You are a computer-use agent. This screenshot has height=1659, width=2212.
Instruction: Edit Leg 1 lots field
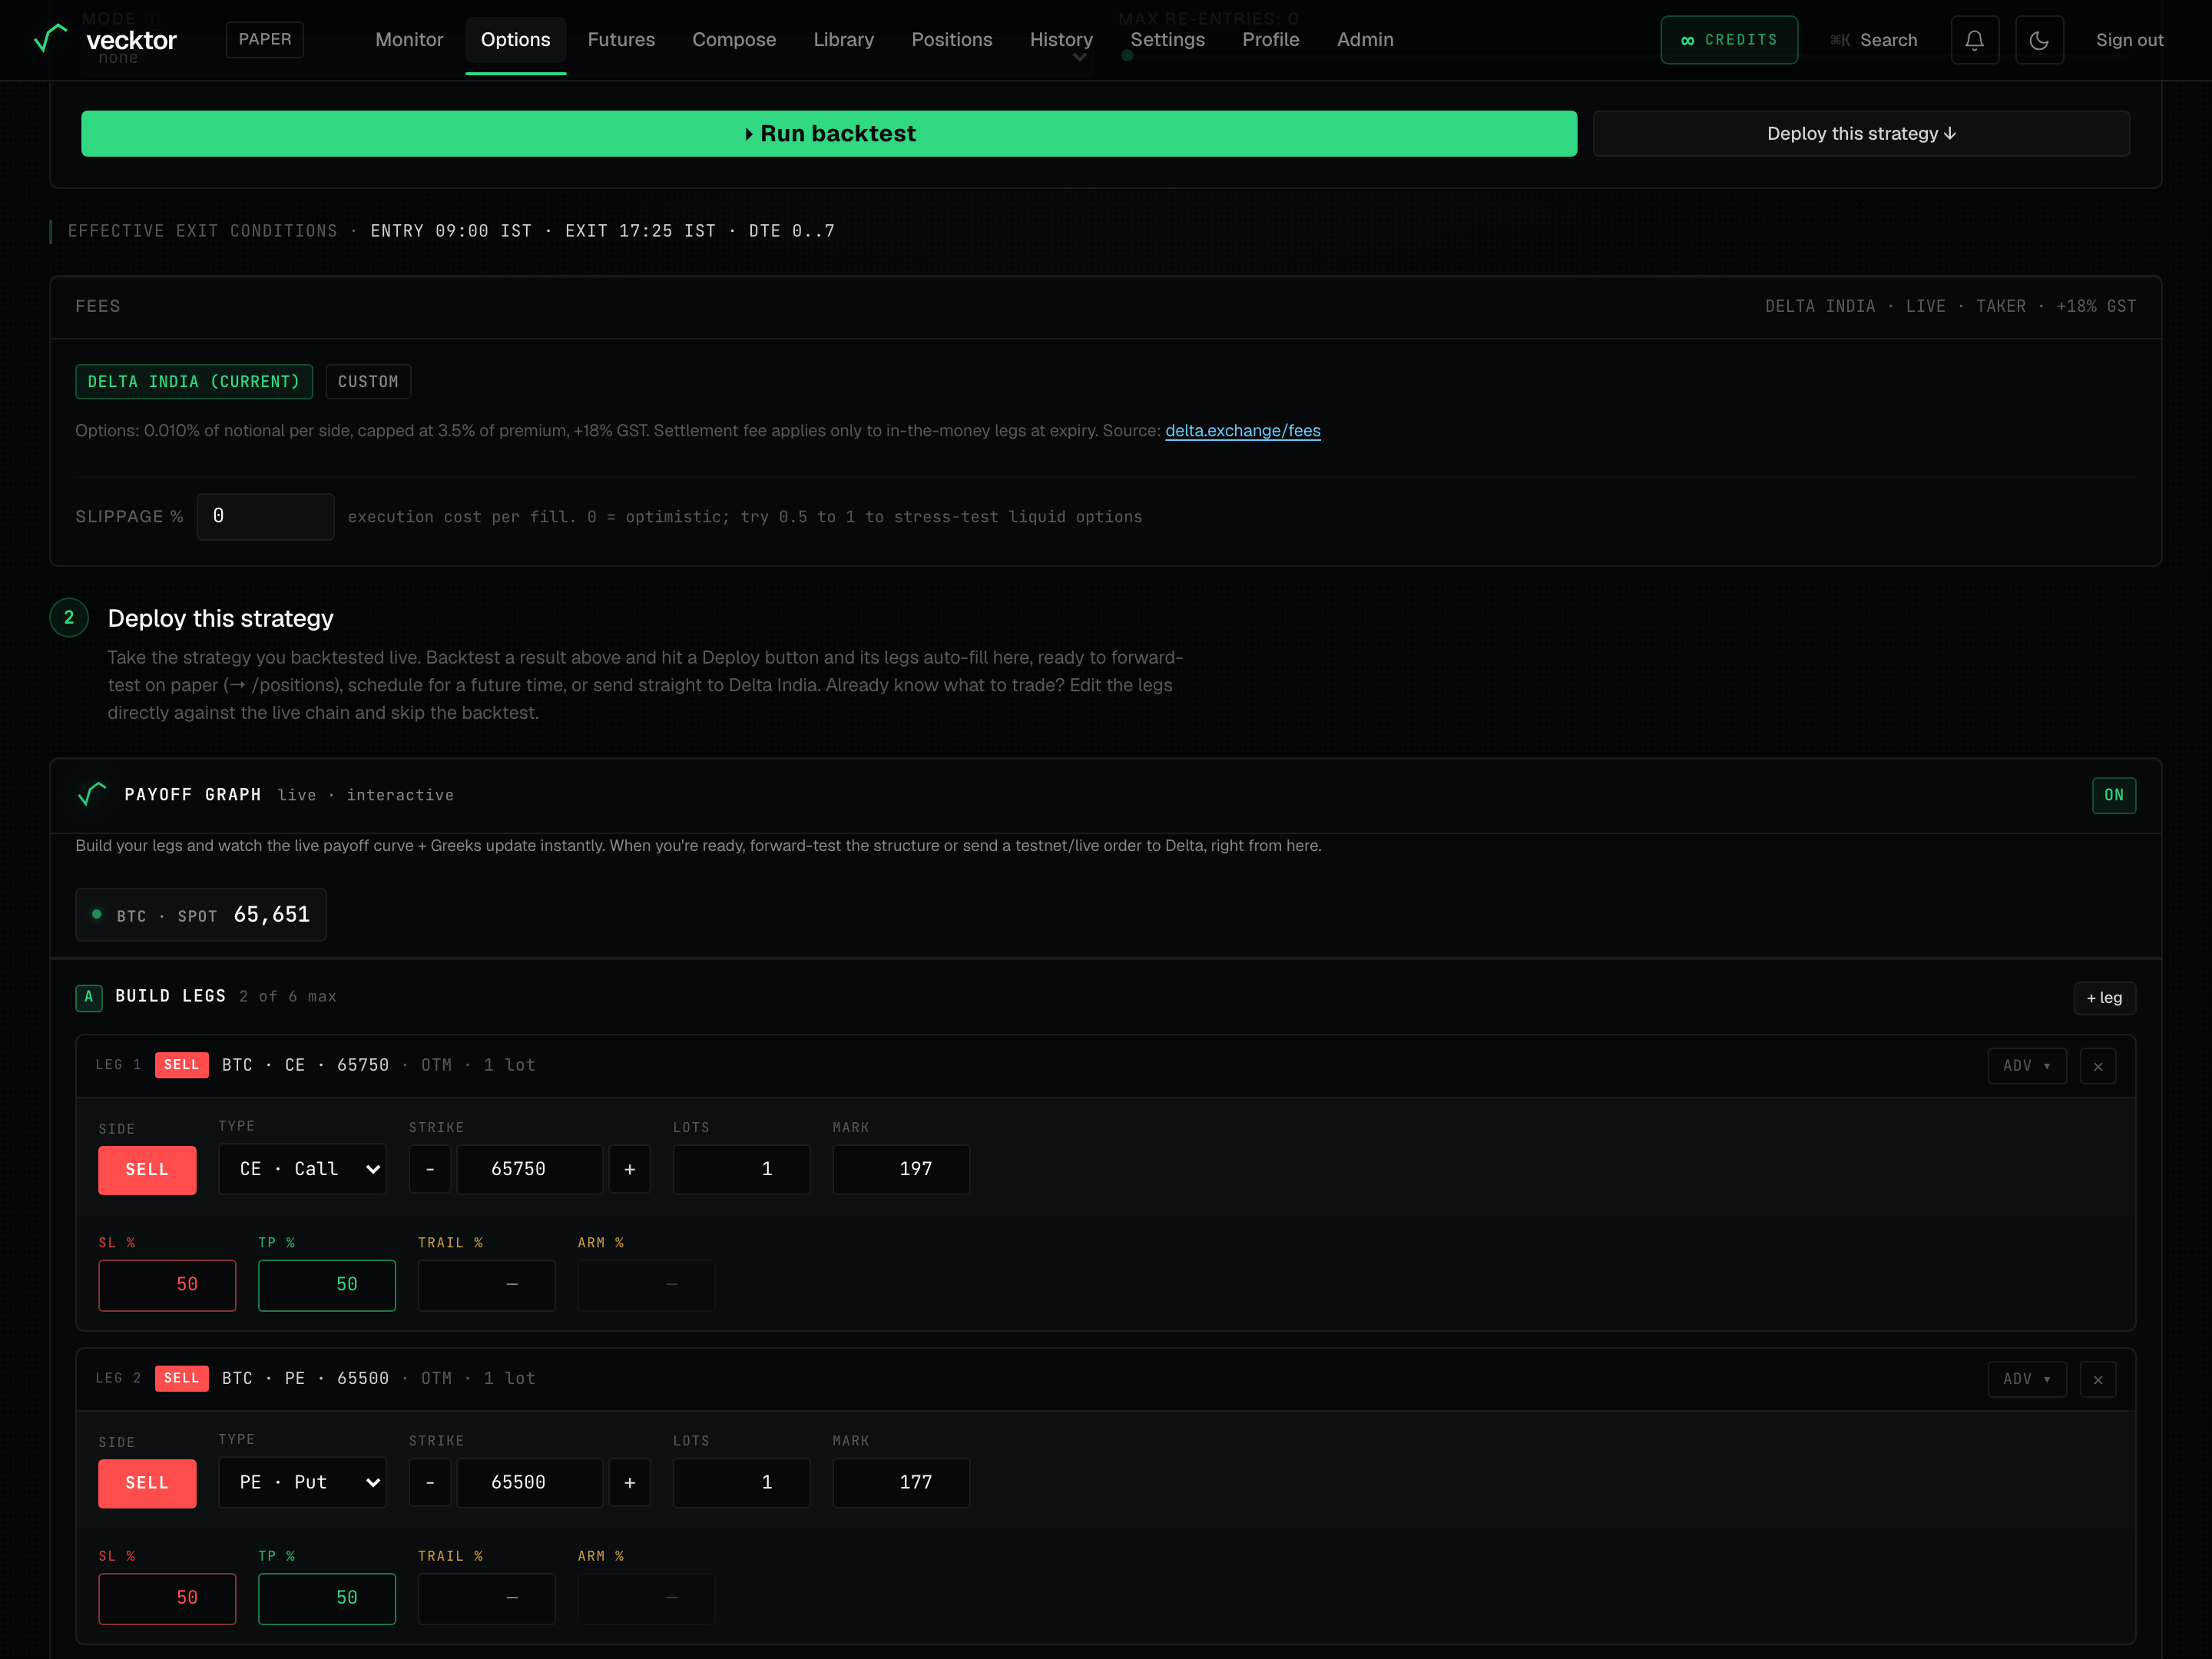click(x=741, y=1169)
